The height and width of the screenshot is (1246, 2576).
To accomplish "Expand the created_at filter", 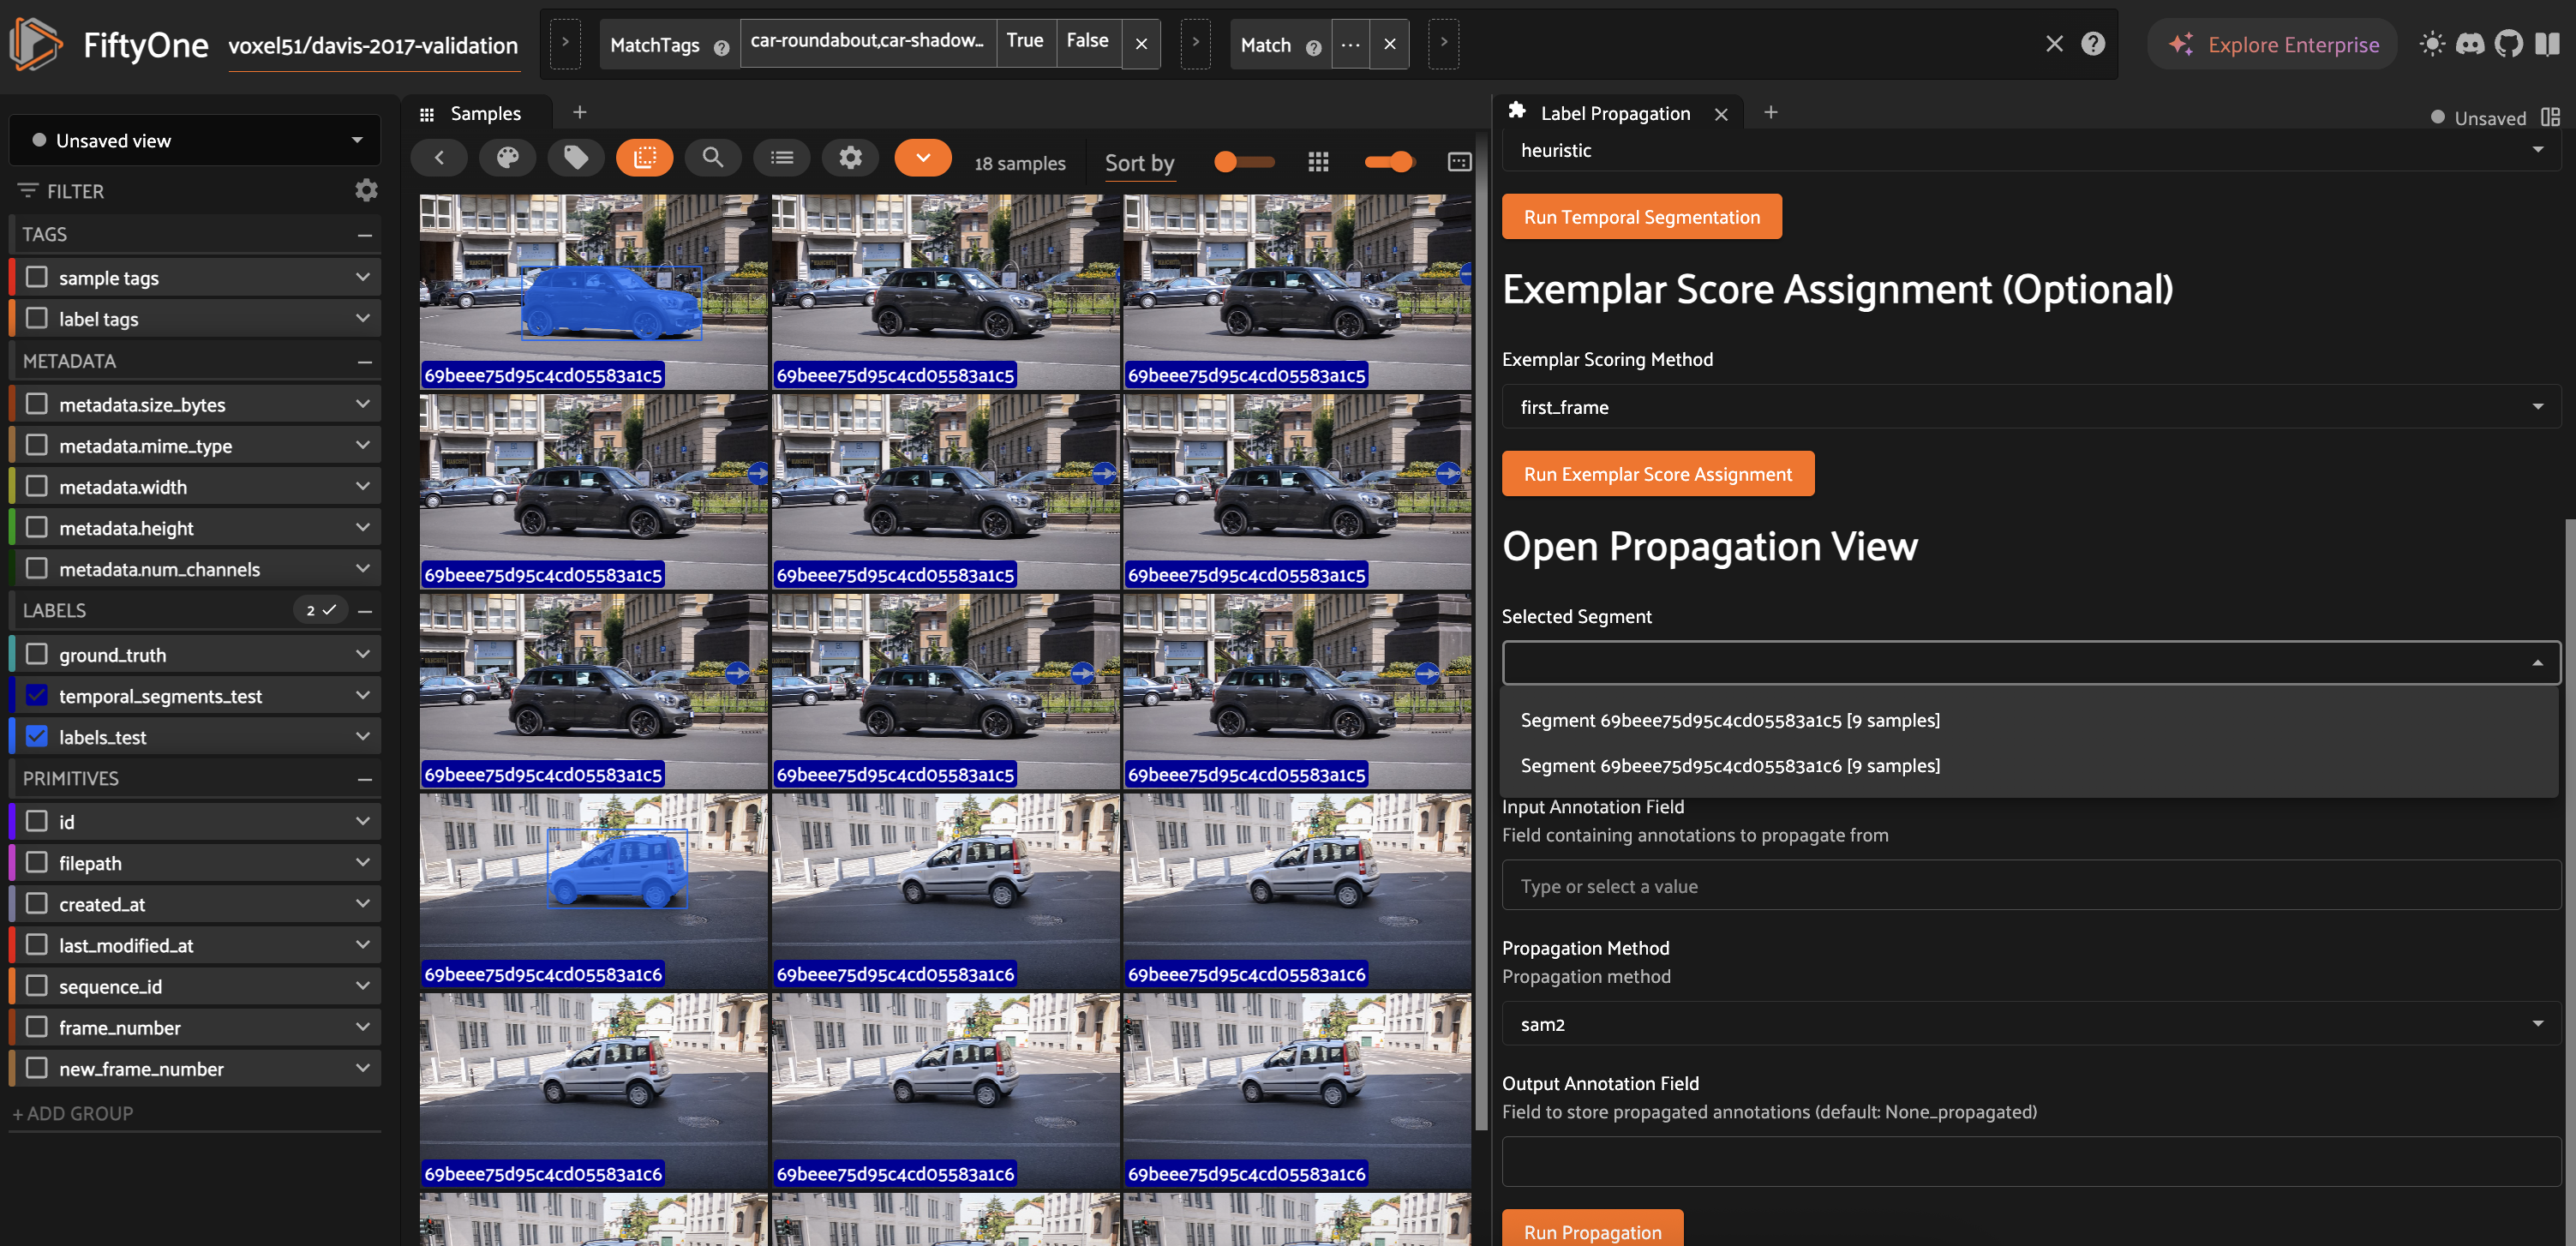I will point(363,903).
